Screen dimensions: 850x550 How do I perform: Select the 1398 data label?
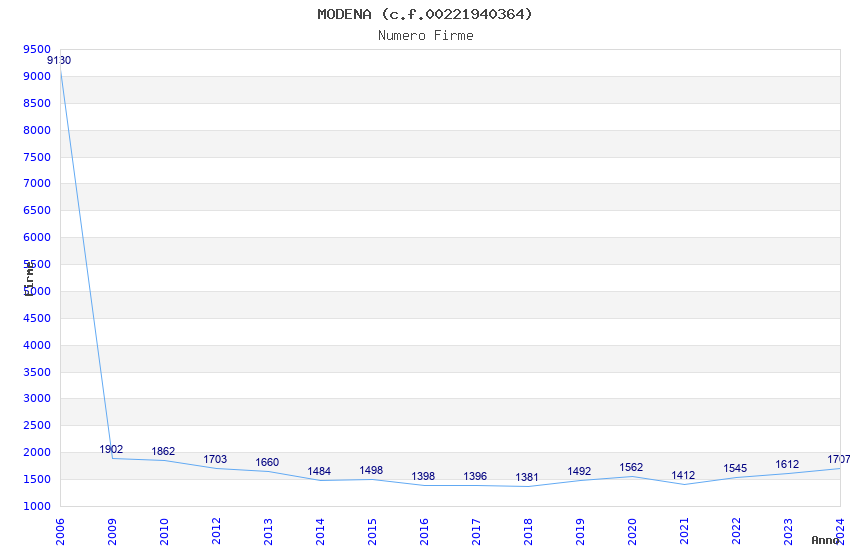423,476
